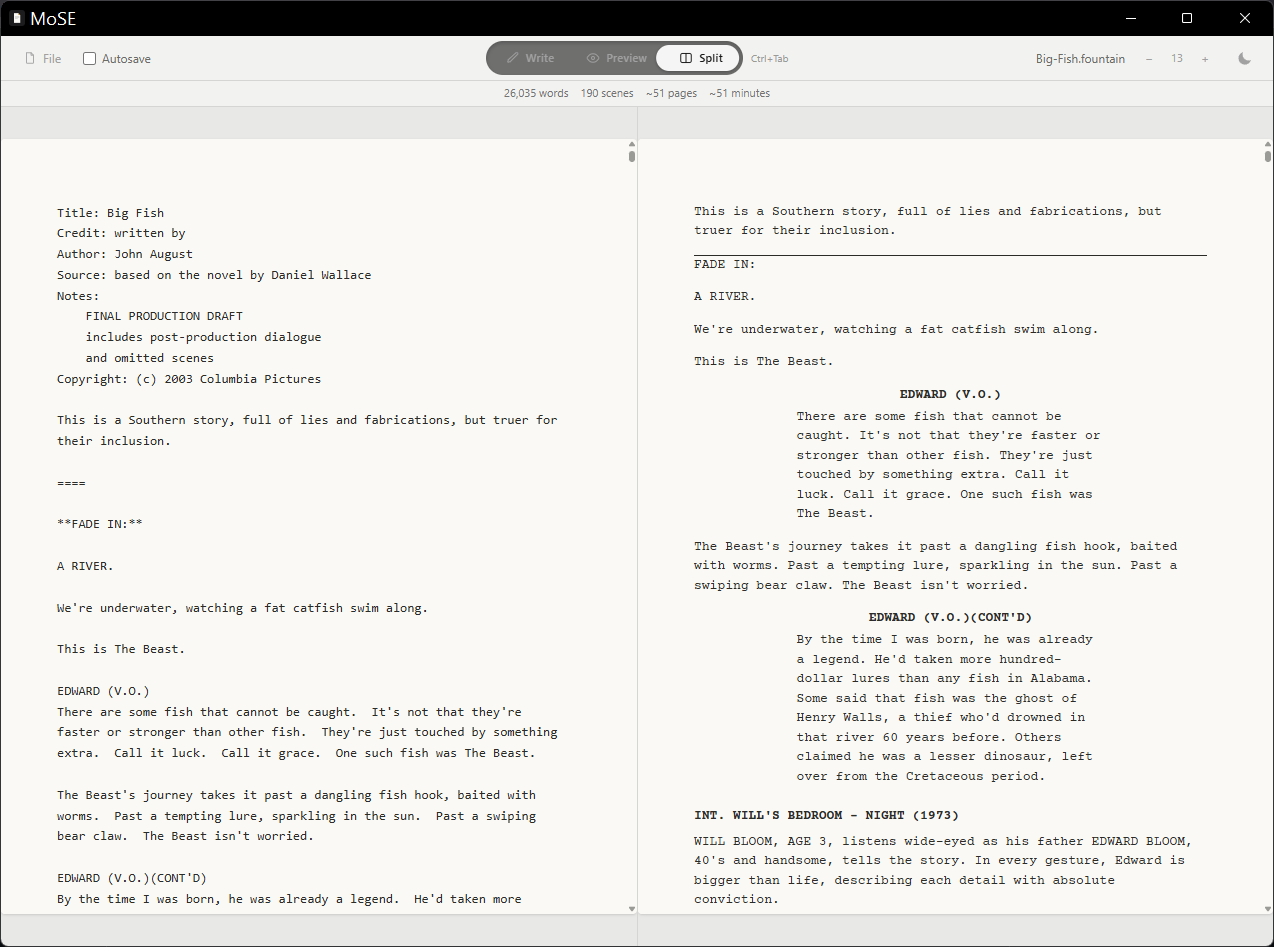Click 'includes post-production dialogue' line
This screenshot has width=1274, height=947.
pos(203,337)
